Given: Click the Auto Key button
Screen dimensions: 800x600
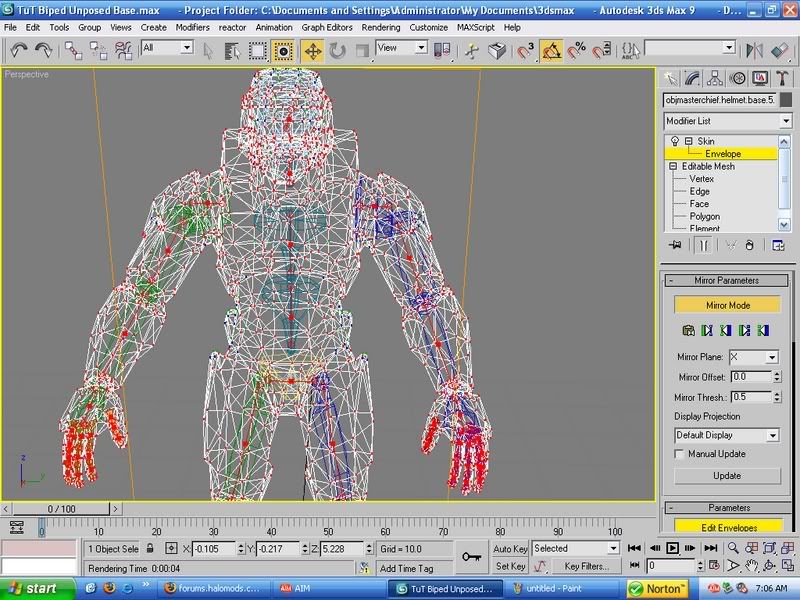Looking at the screenshot, I should 510,548.
